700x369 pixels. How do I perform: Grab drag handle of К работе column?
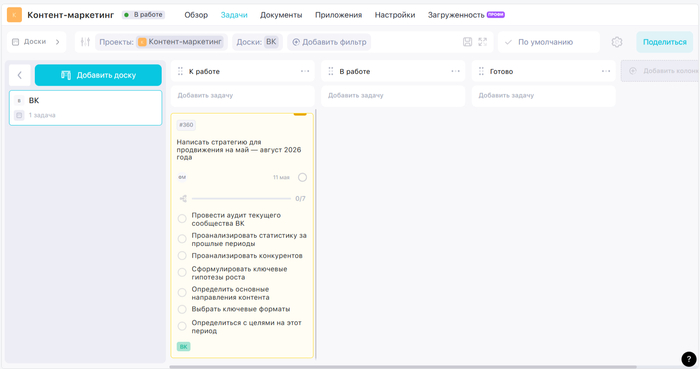point(180,71)
